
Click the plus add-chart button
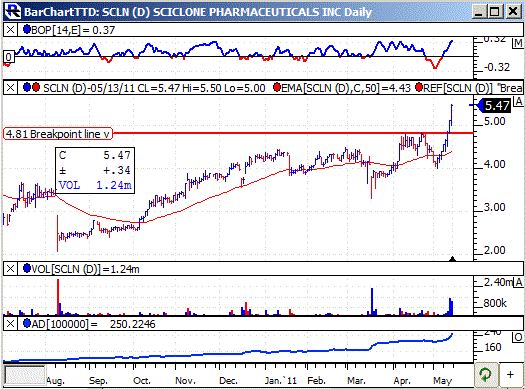pyautogui.click(x=510, y=375)
